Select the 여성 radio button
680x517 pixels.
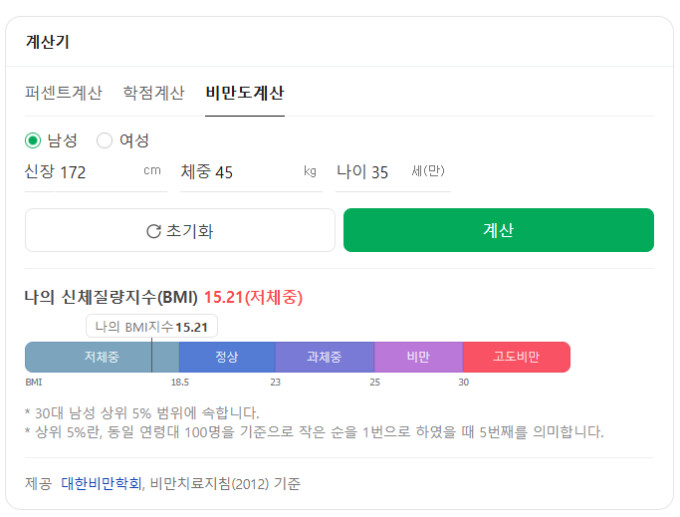click(105, 141)
